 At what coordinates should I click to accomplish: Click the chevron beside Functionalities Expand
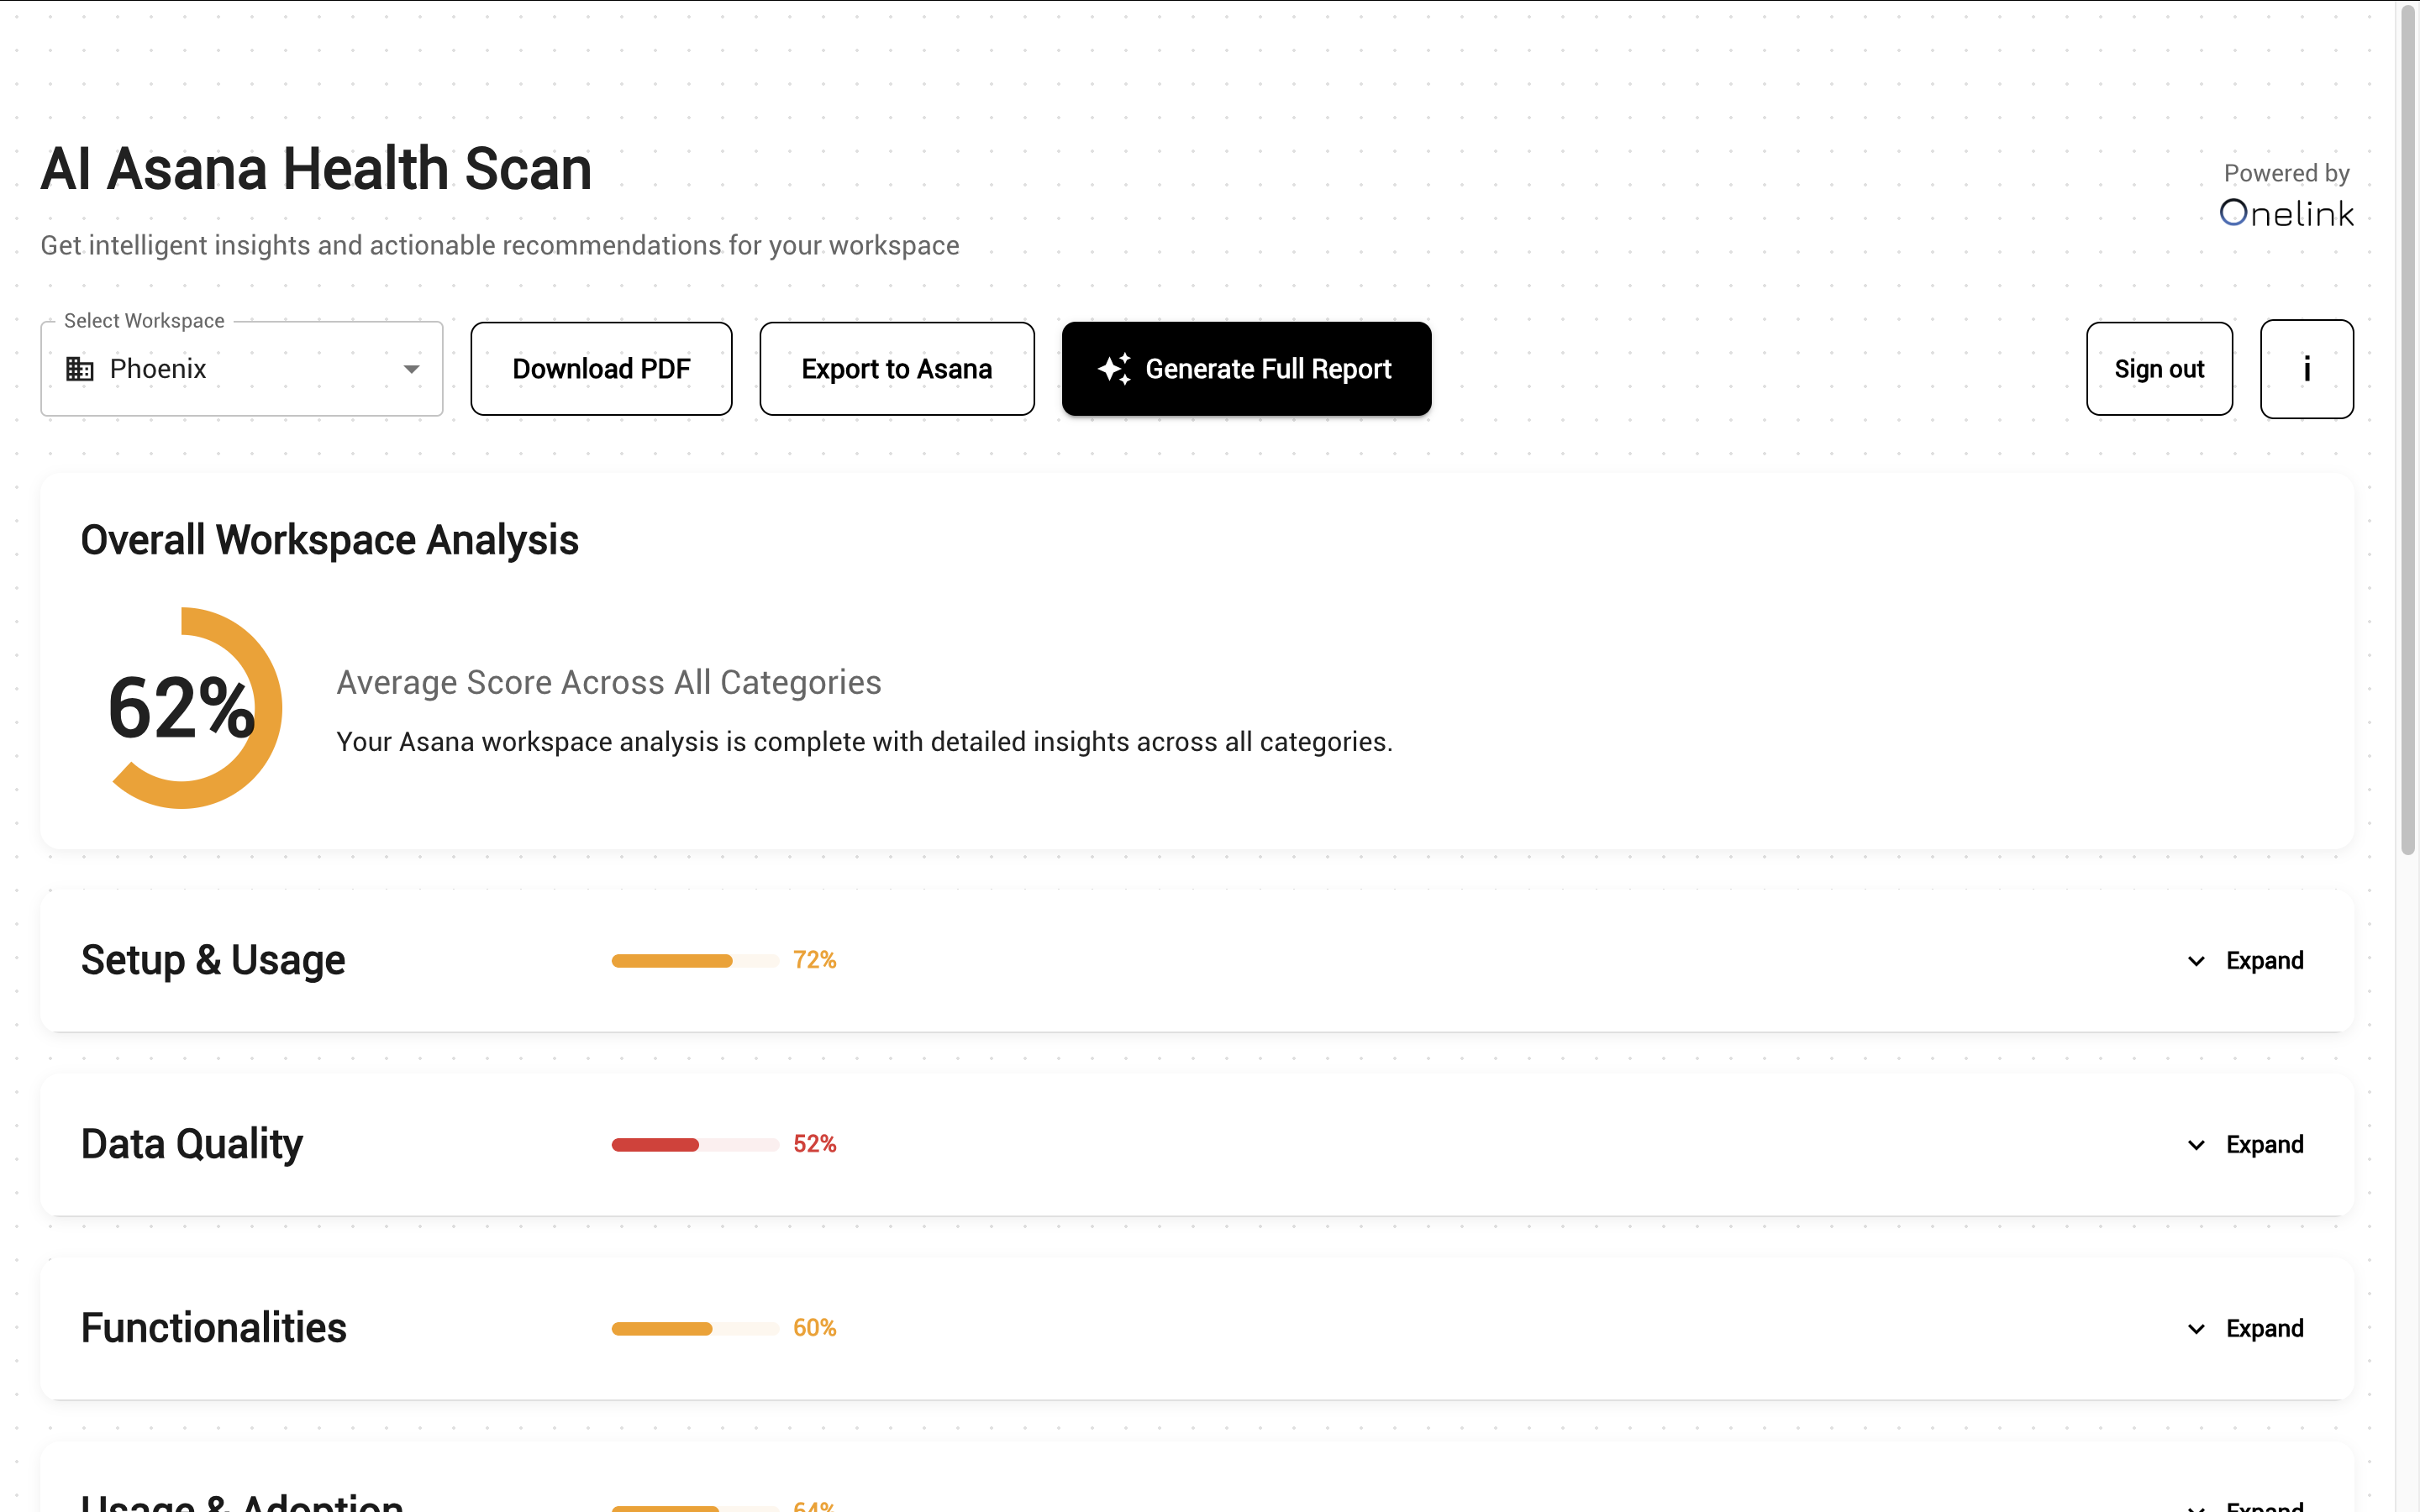click(x=2196, y=1328)
